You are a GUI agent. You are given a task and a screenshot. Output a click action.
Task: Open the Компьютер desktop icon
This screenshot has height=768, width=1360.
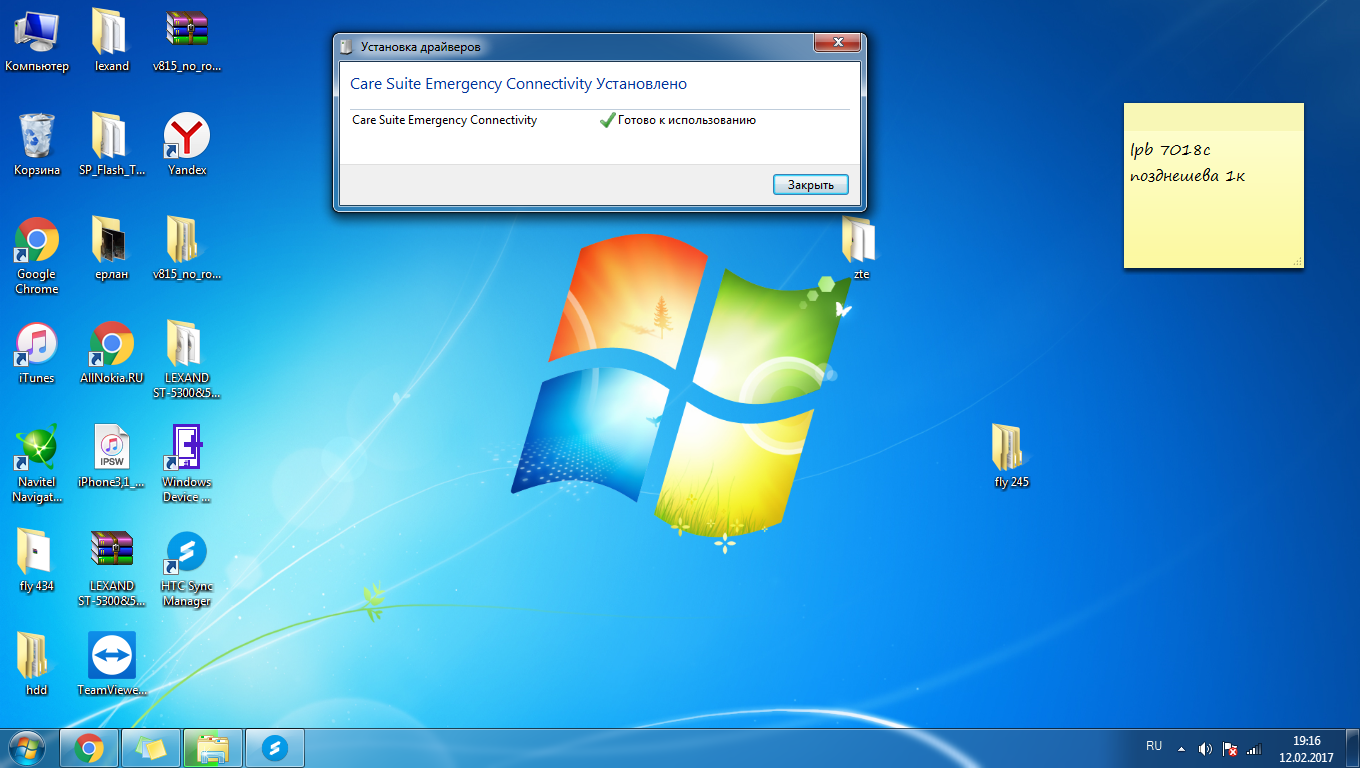[37, 33]
